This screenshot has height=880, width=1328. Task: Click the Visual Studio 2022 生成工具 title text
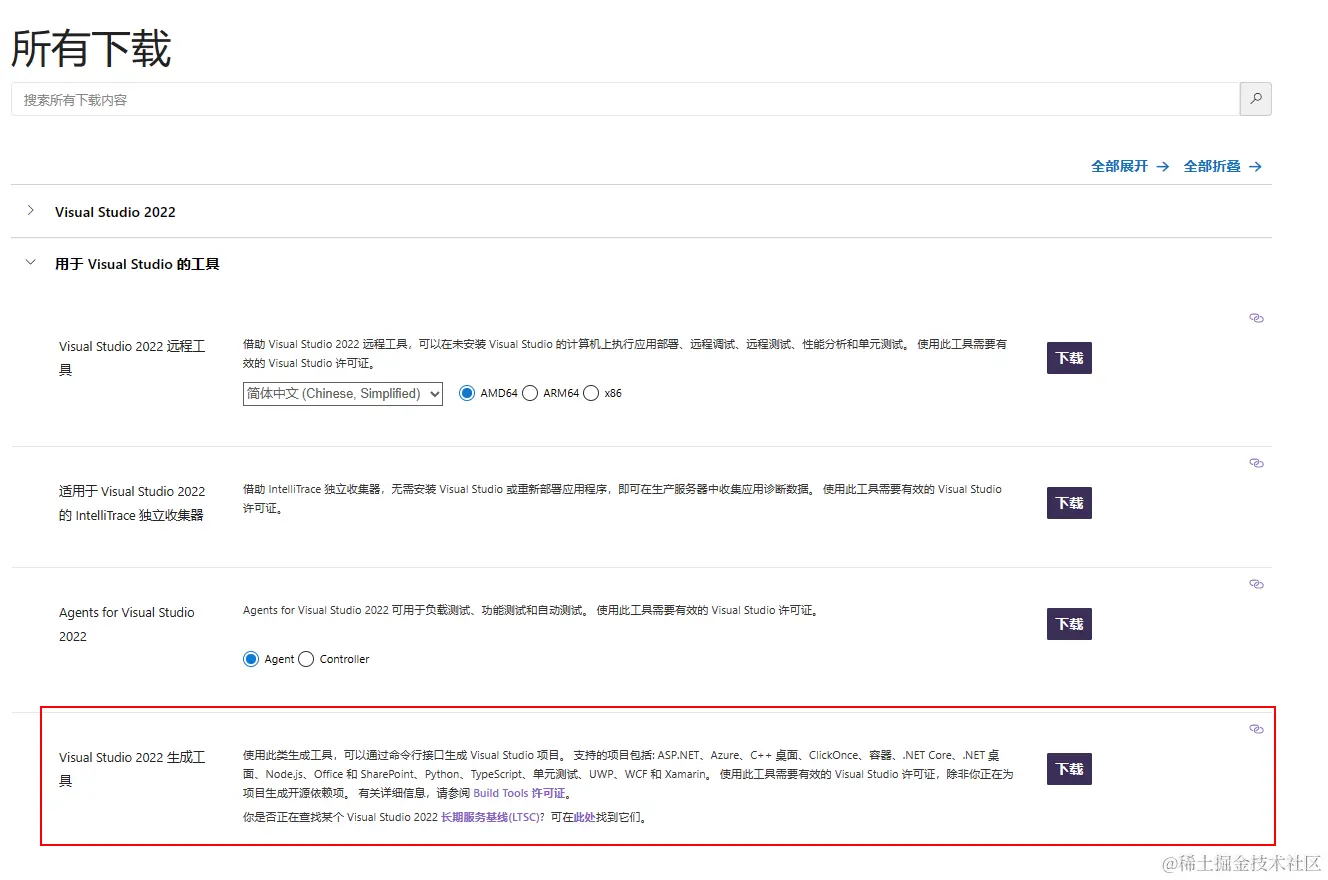[x=132, y=769]
